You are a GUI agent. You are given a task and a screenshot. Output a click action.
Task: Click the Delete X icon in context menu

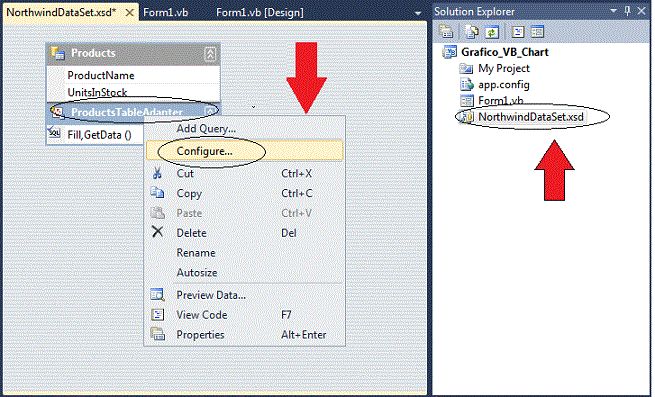(x=157, y=232)
